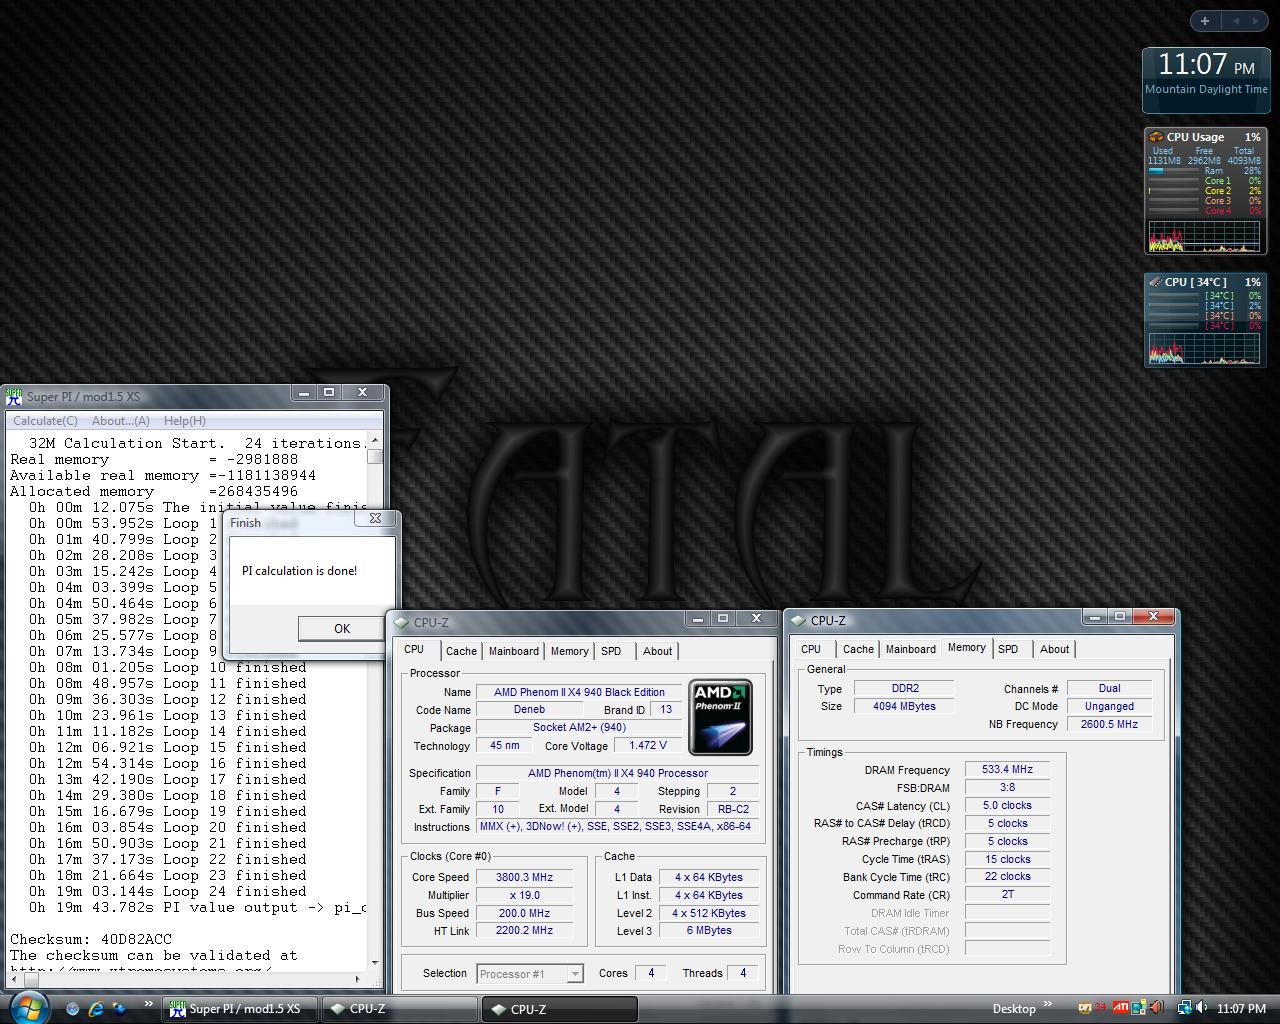
Task: Click the CAS# Latency 5.0 clocks field
Action: coord(1007,806)
